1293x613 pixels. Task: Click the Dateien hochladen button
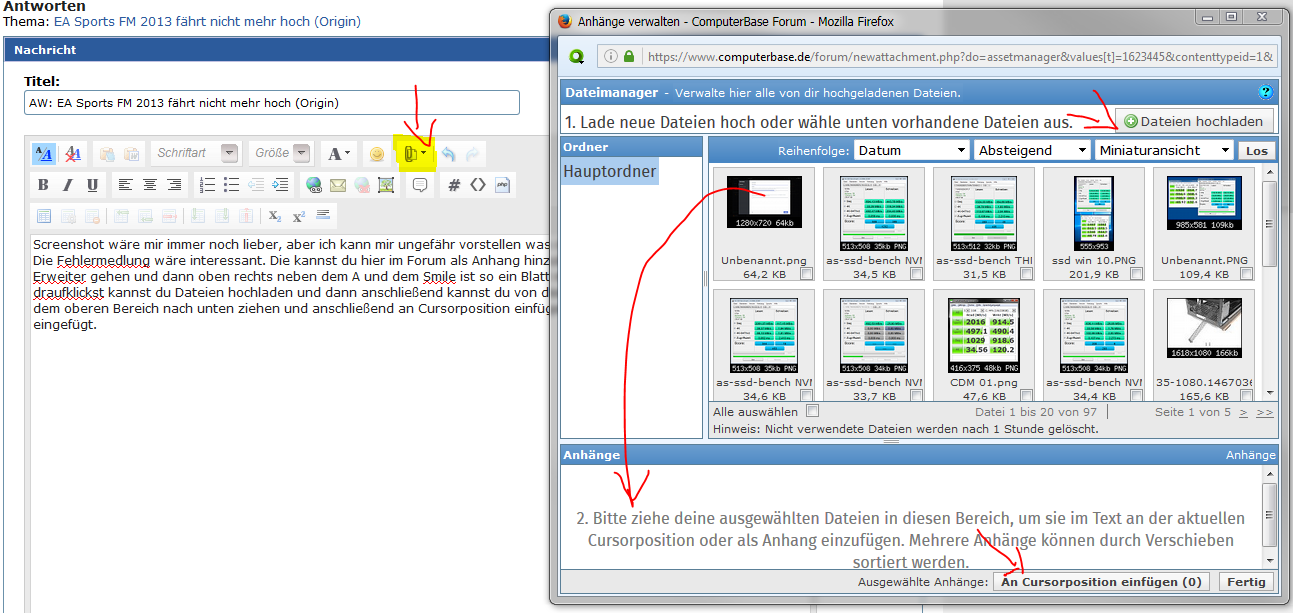click(x=1195, y=121)
